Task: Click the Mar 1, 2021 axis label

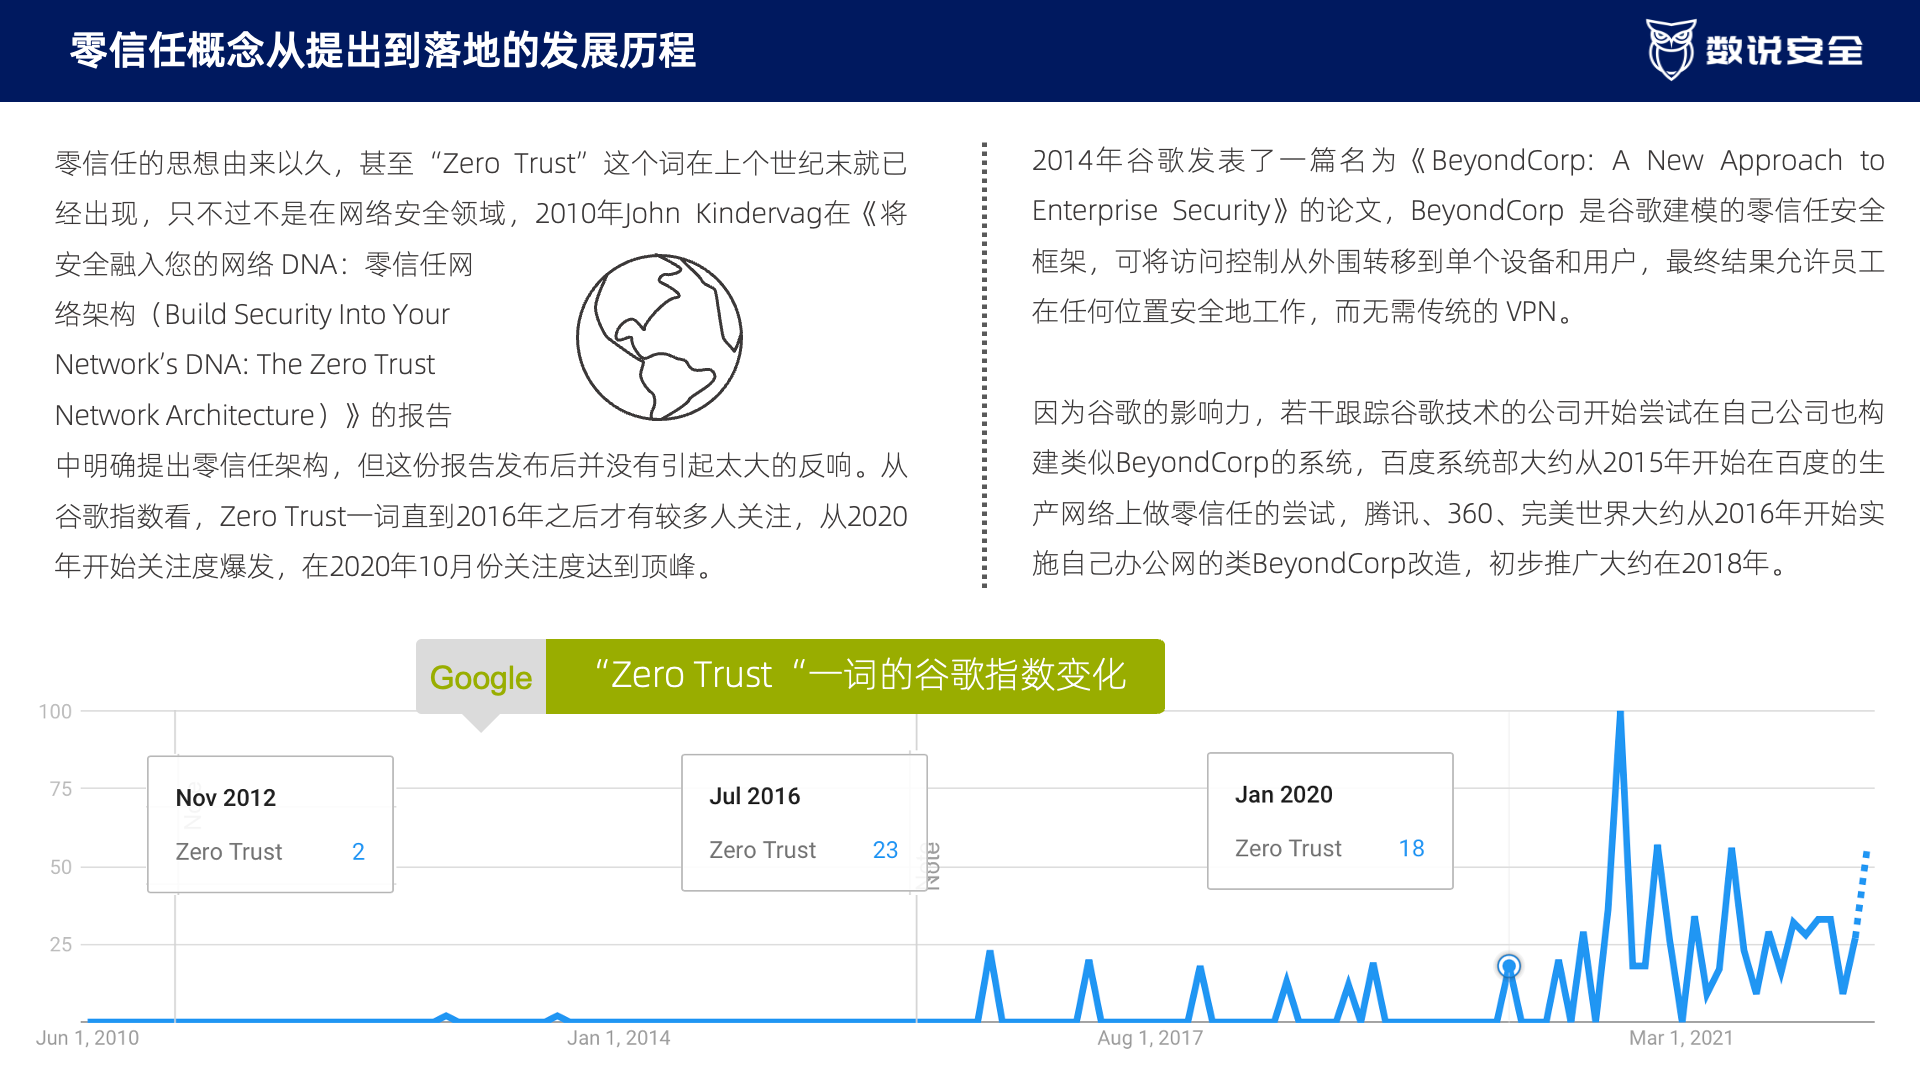Action: click(x=1681, y=1038)
